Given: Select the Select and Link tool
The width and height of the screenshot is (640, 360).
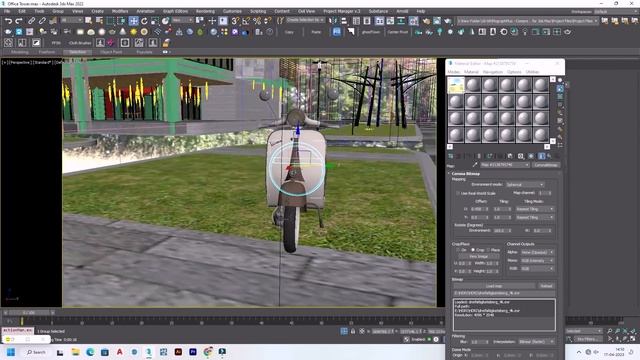Looking at the screenshot, I should pyautogui.click(x=31, y=20).
